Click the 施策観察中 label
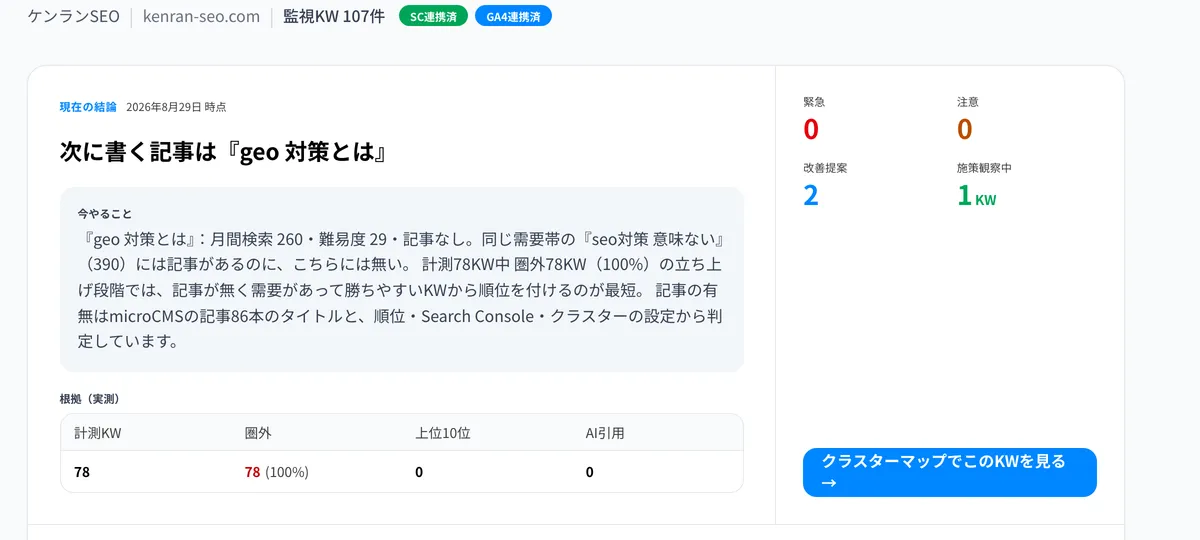1200x540 pixels. [985, 168]
